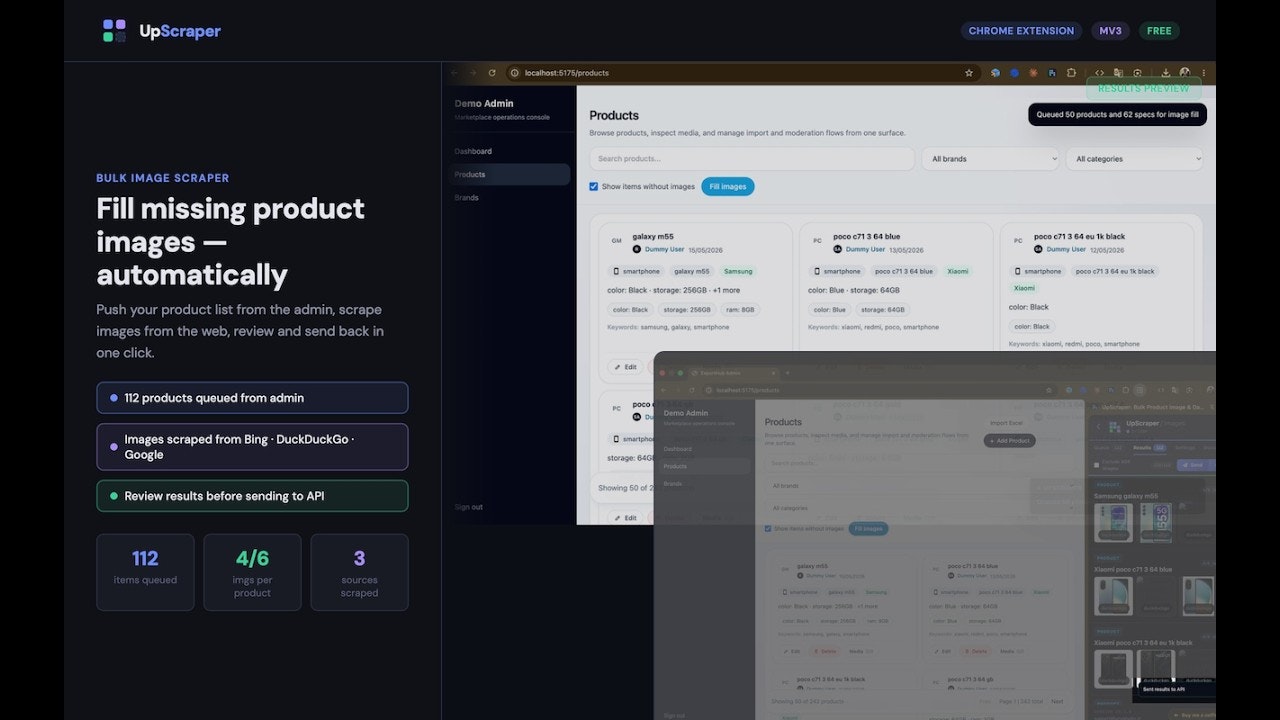The width and height of the screenshot is (1280, 720).
Task: Click Fill images button in front window
Action: pos(868,528)
